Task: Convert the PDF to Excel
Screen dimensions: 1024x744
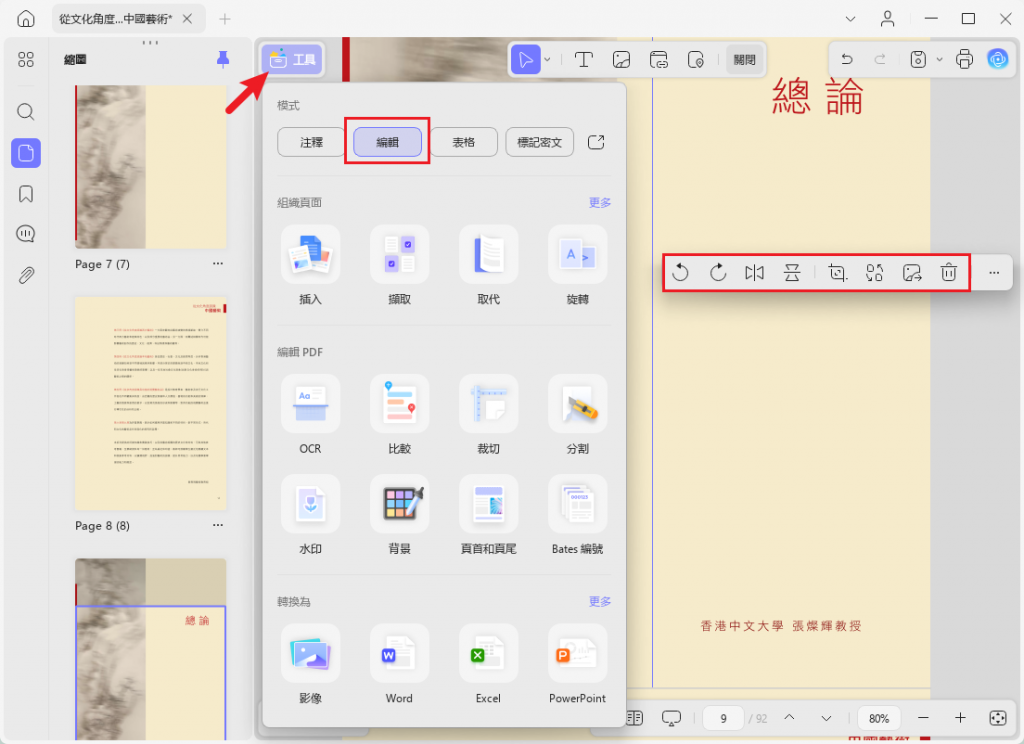Action: click(488, 653)
